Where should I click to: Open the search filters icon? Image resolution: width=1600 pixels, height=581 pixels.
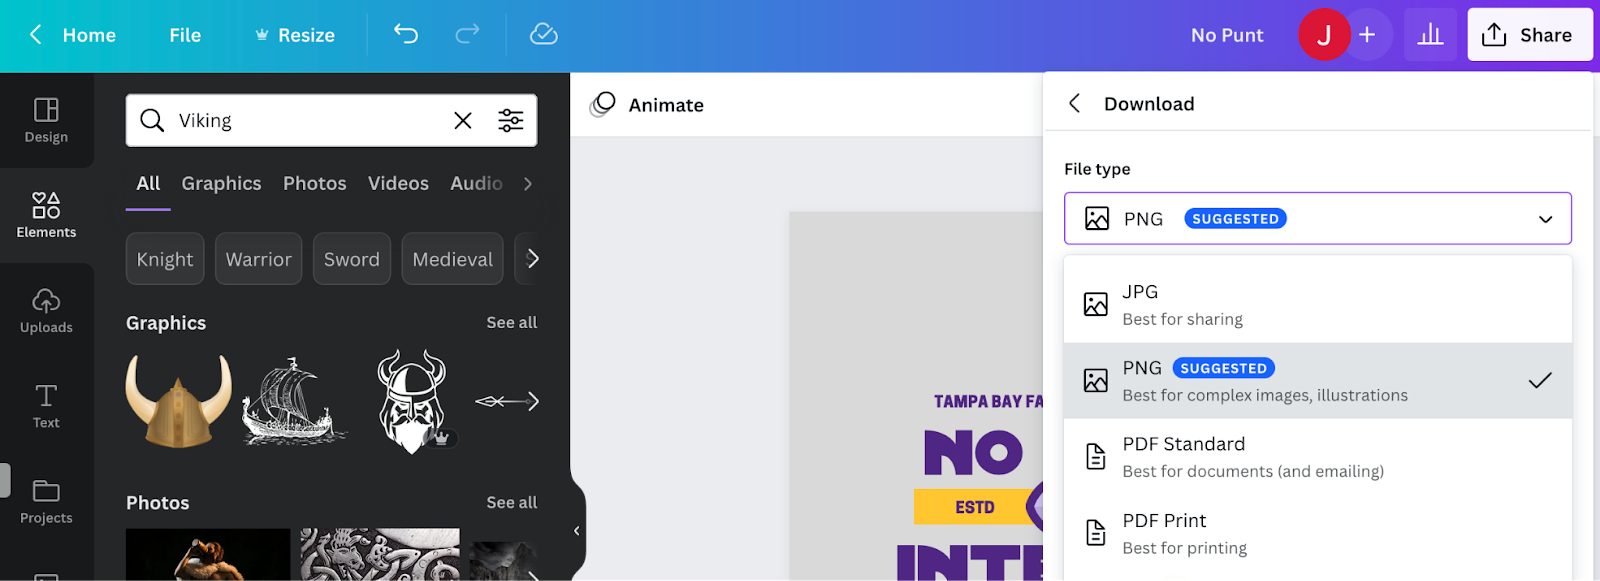coord(511,121)
